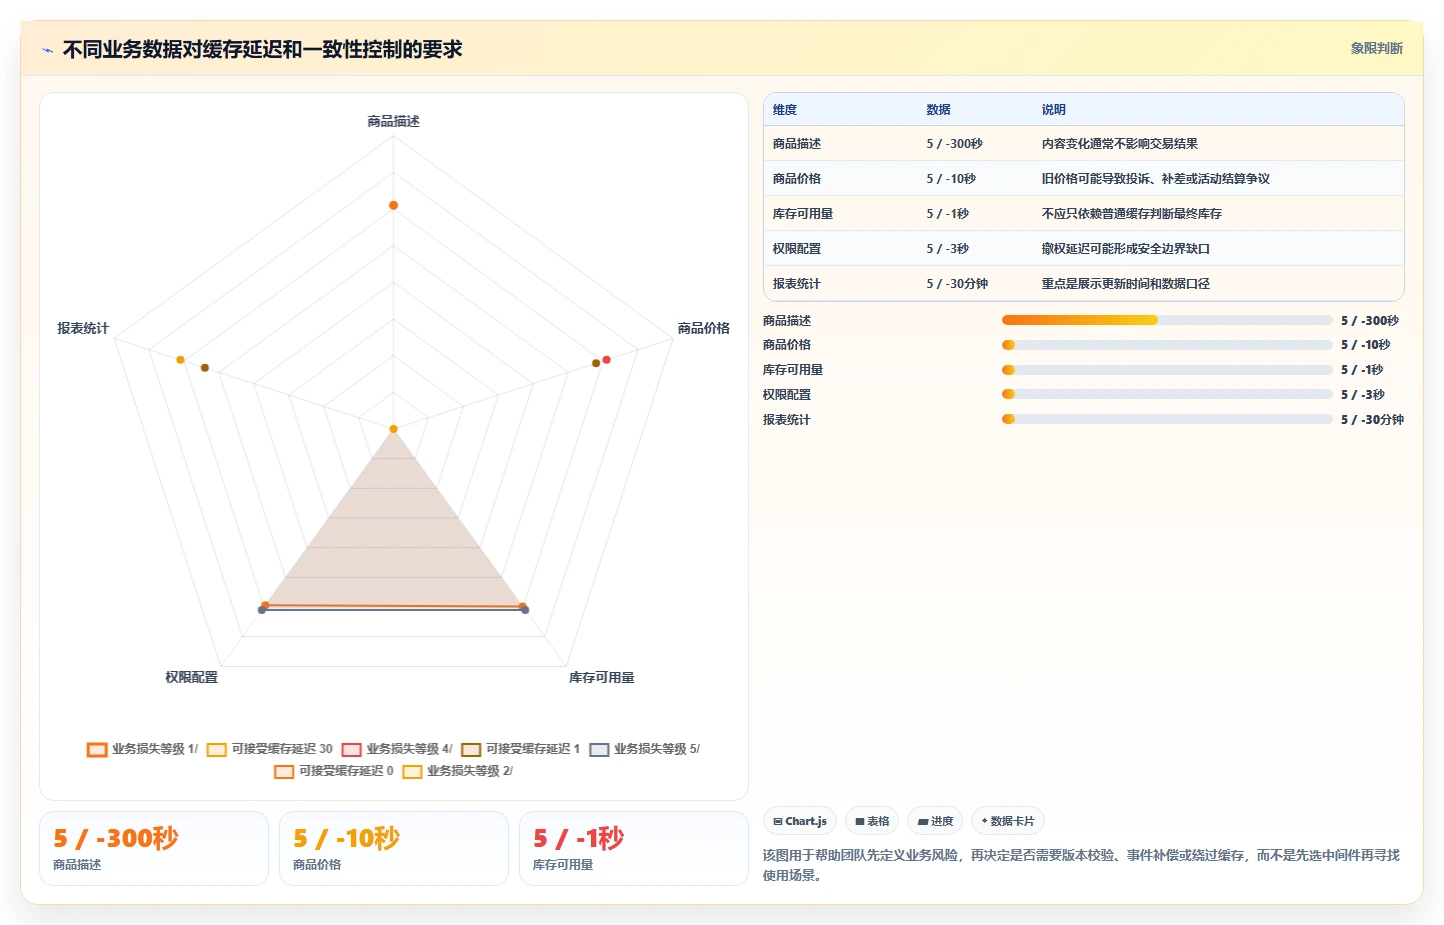Click the orange data point on 商品描述 axis

point(393,205)
